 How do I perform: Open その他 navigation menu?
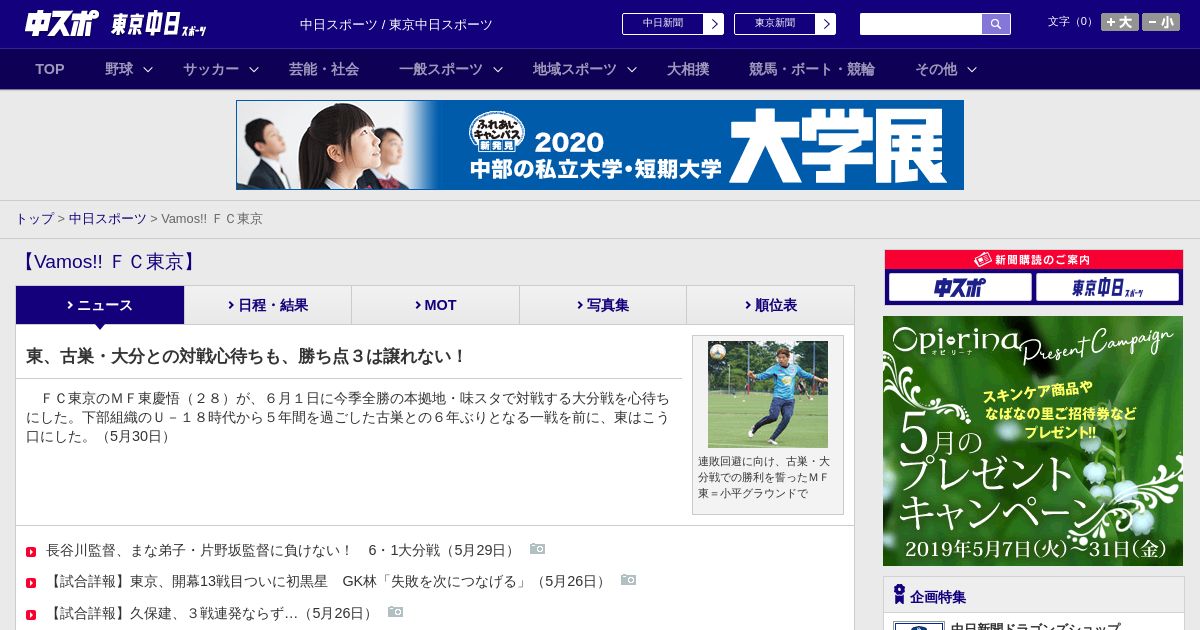coord(936,69)
